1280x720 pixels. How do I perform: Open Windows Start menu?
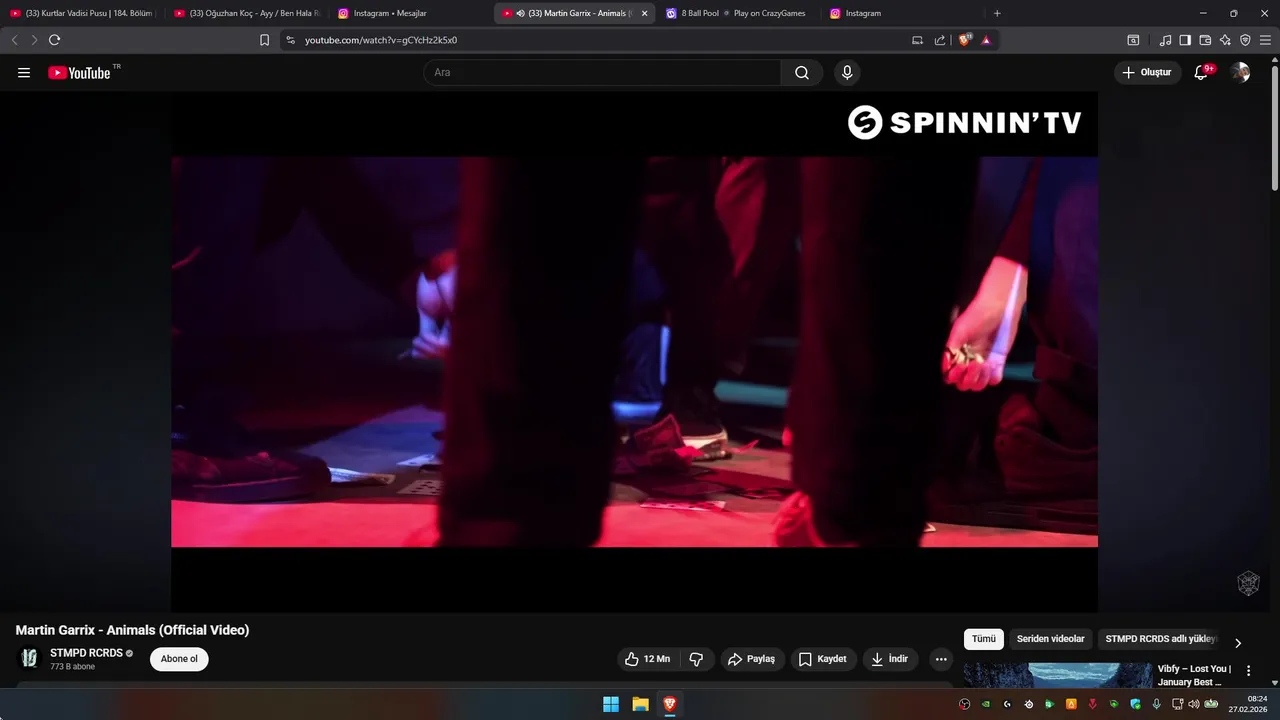[x=611, y=704]
